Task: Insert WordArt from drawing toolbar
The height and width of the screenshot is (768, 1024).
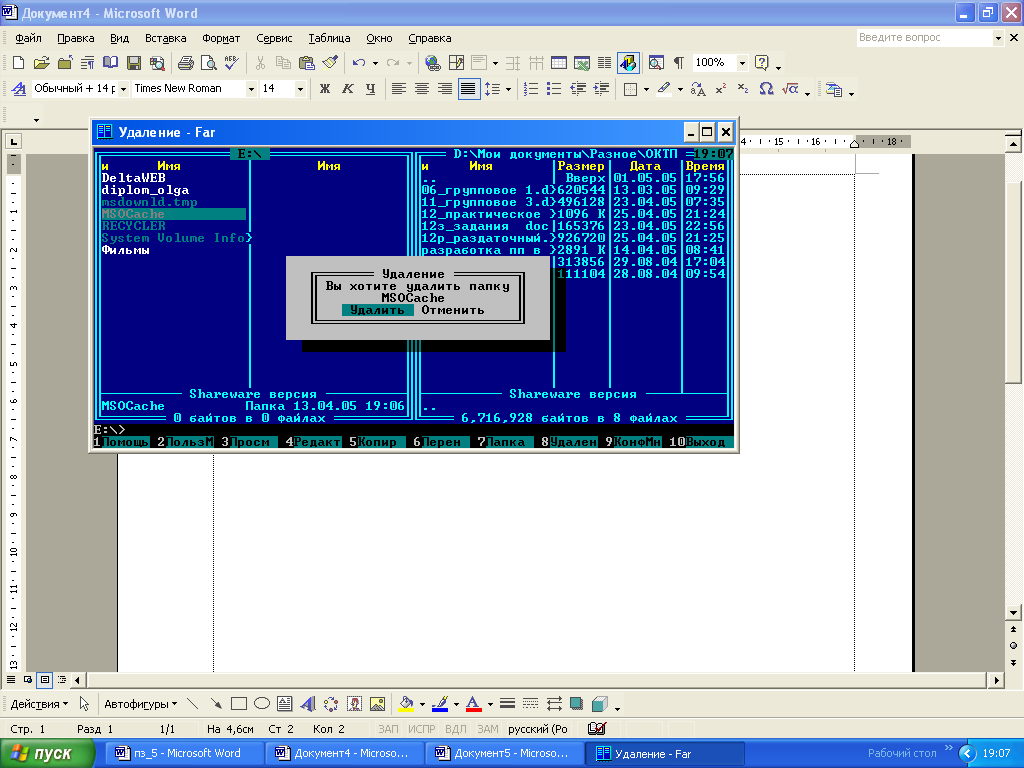Action: 308,704
